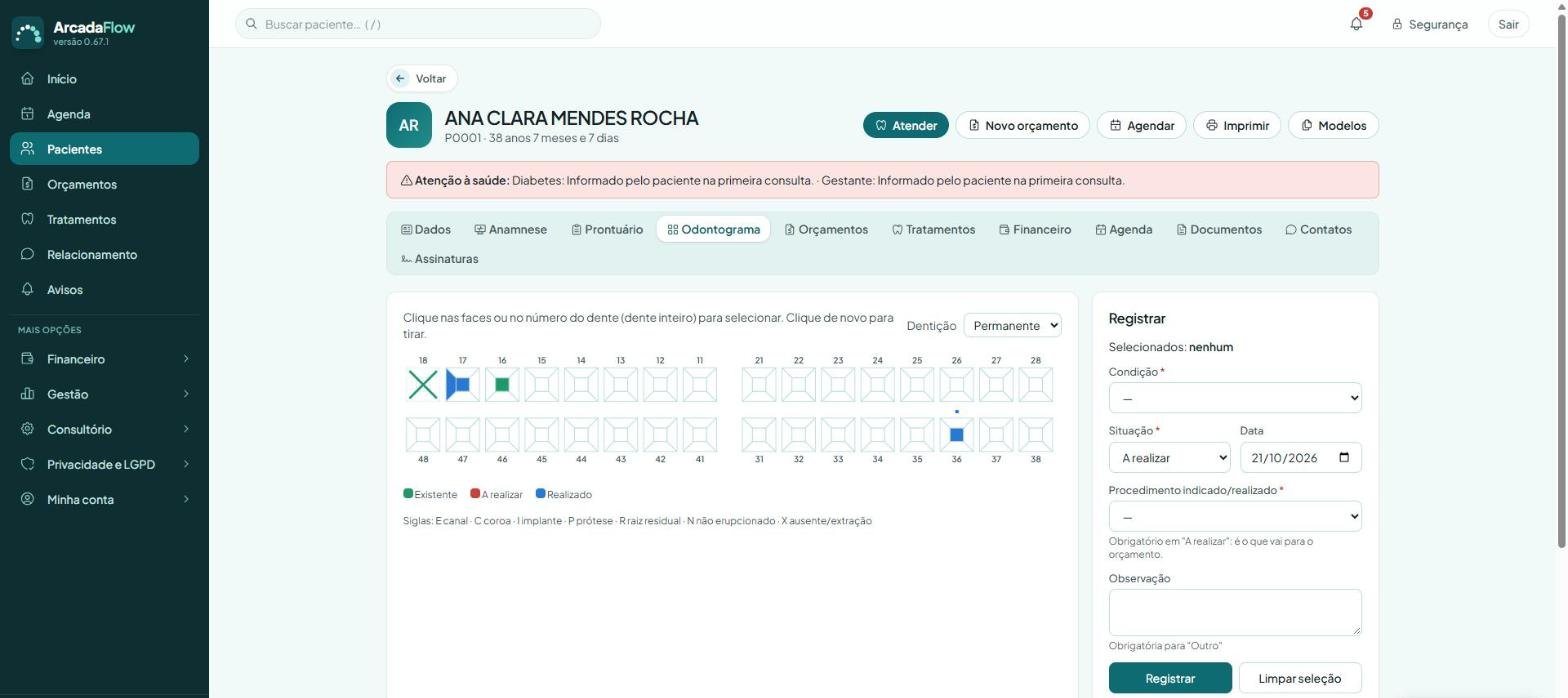This screenshot has height=698, width=1568.
Task: Select tooth 15 diagram
Action: [541, 385]
